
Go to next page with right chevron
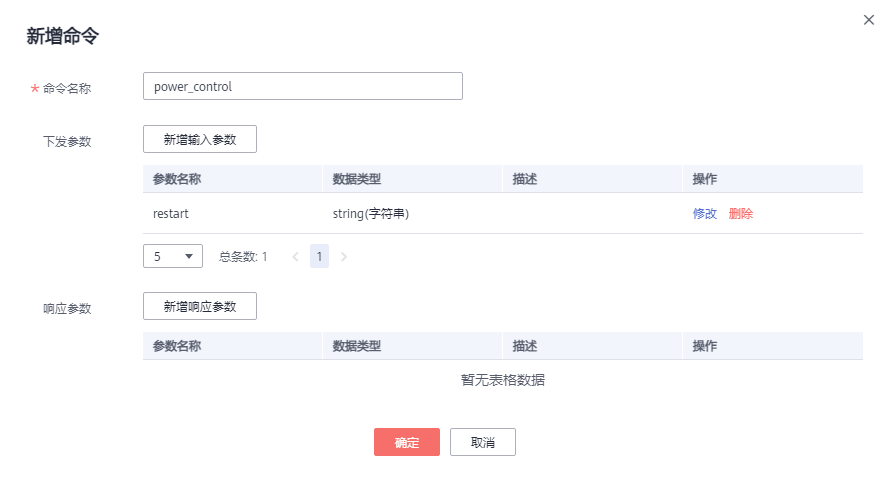point(344,257)
